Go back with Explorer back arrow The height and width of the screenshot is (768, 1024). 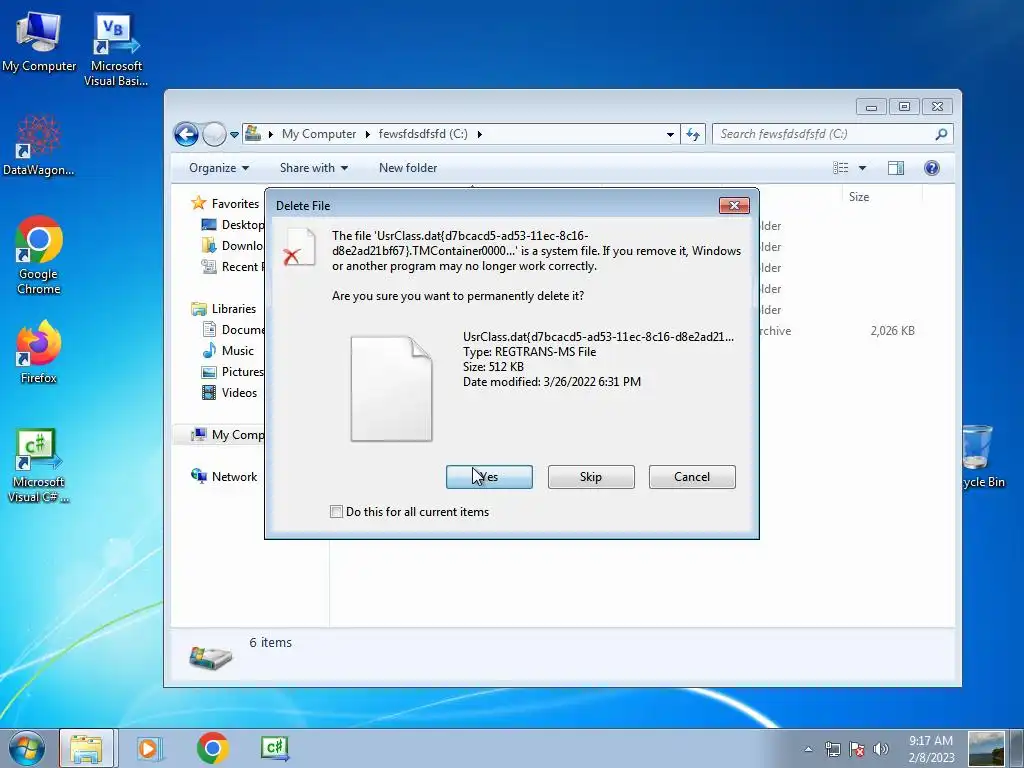click(186, 135)
